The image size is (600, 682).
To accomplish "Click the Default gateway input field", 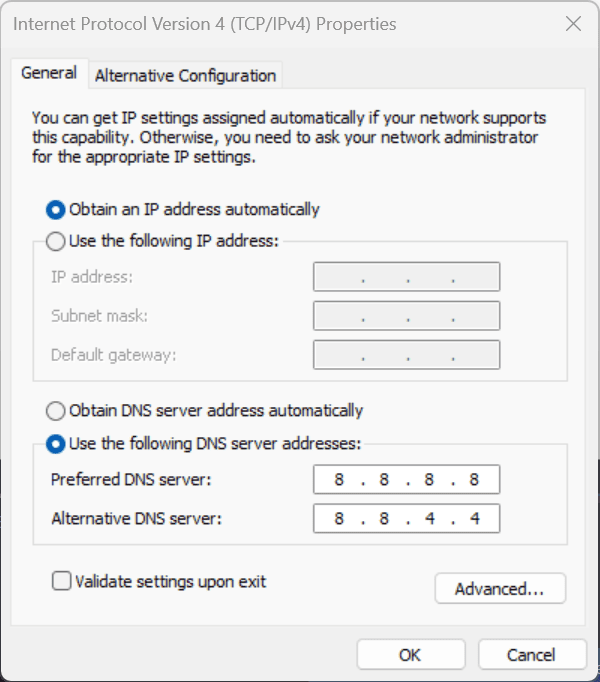I will point(406,355).
